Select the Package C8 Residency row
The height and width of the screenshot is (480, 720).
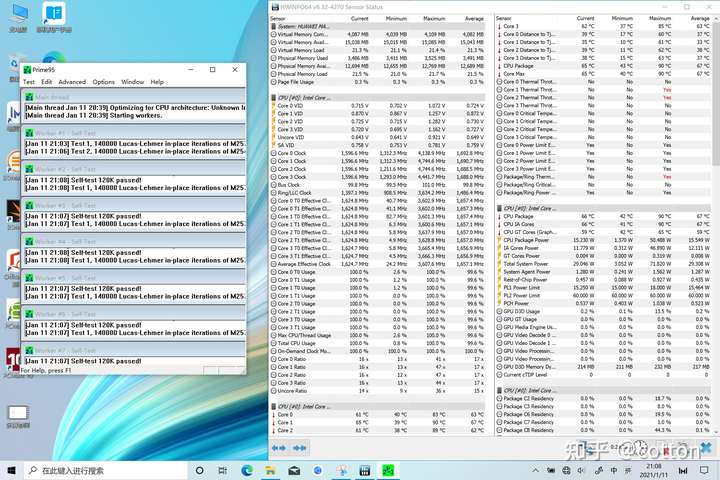tap(603, 430)
